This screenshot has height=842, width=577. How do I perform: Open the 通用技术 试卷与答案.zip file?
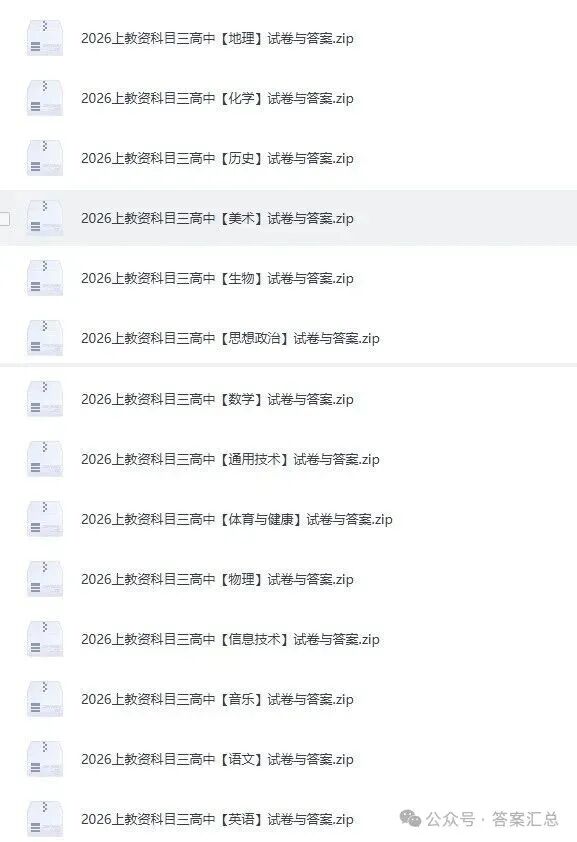230,459
